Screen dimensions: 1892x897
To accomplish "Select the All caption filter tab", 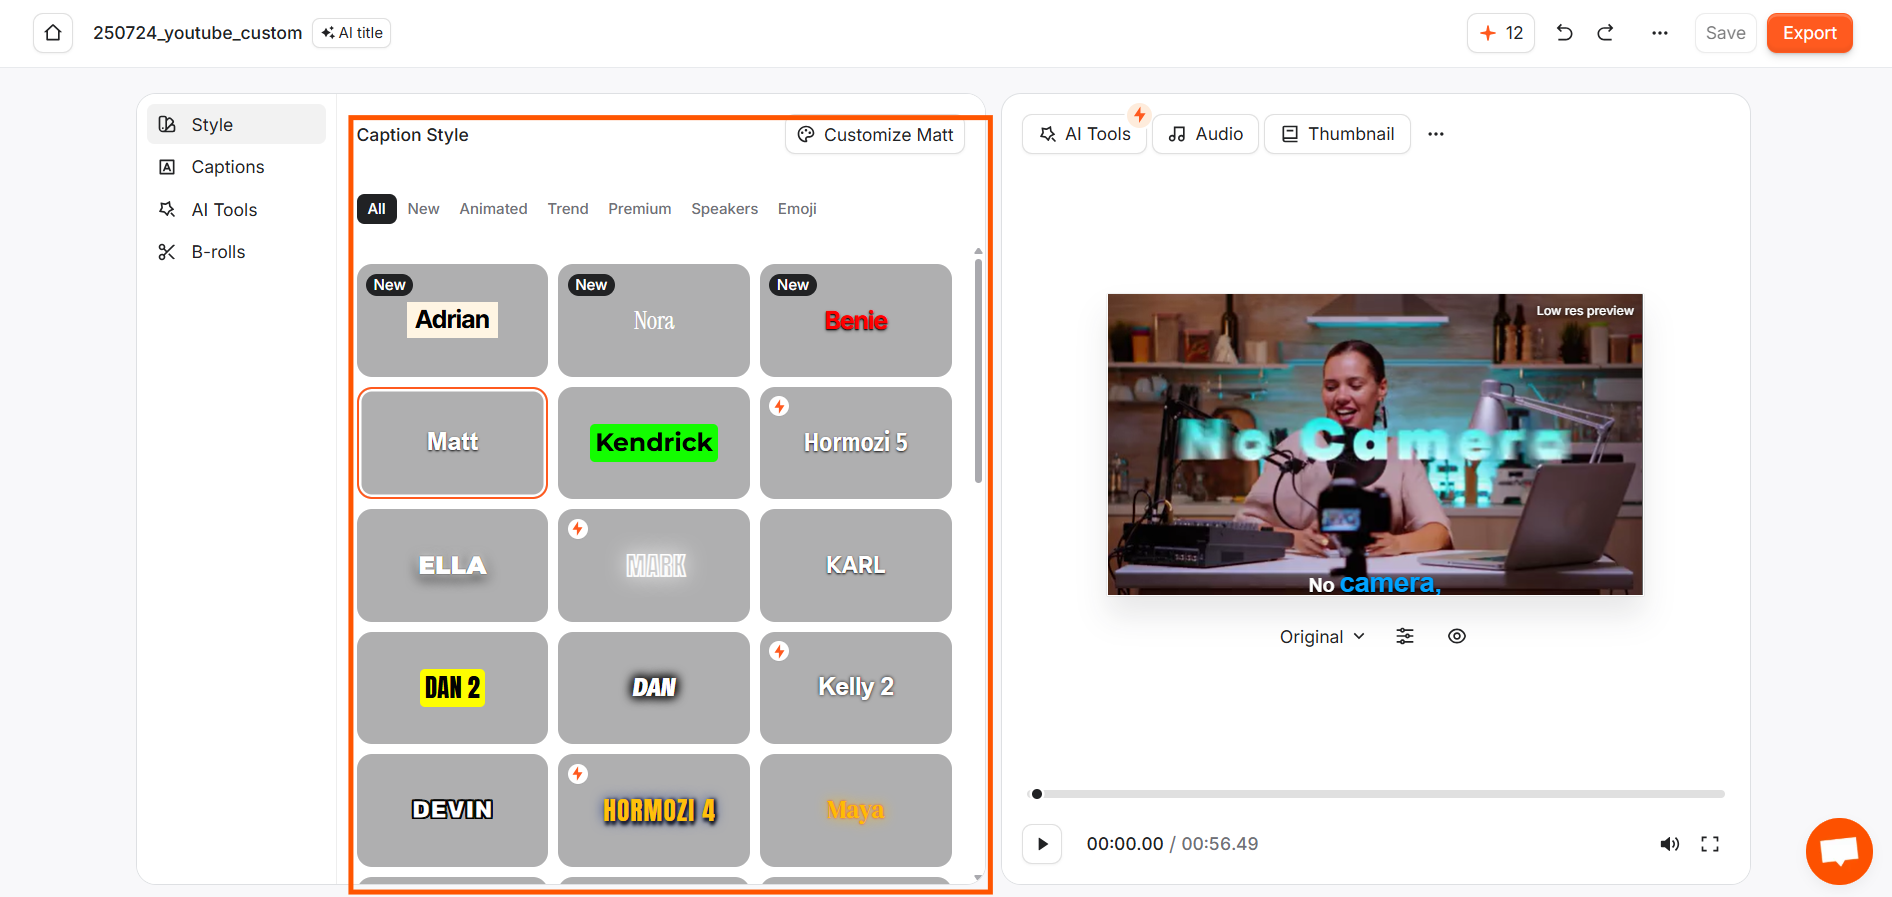I will [x=376, y=209].
